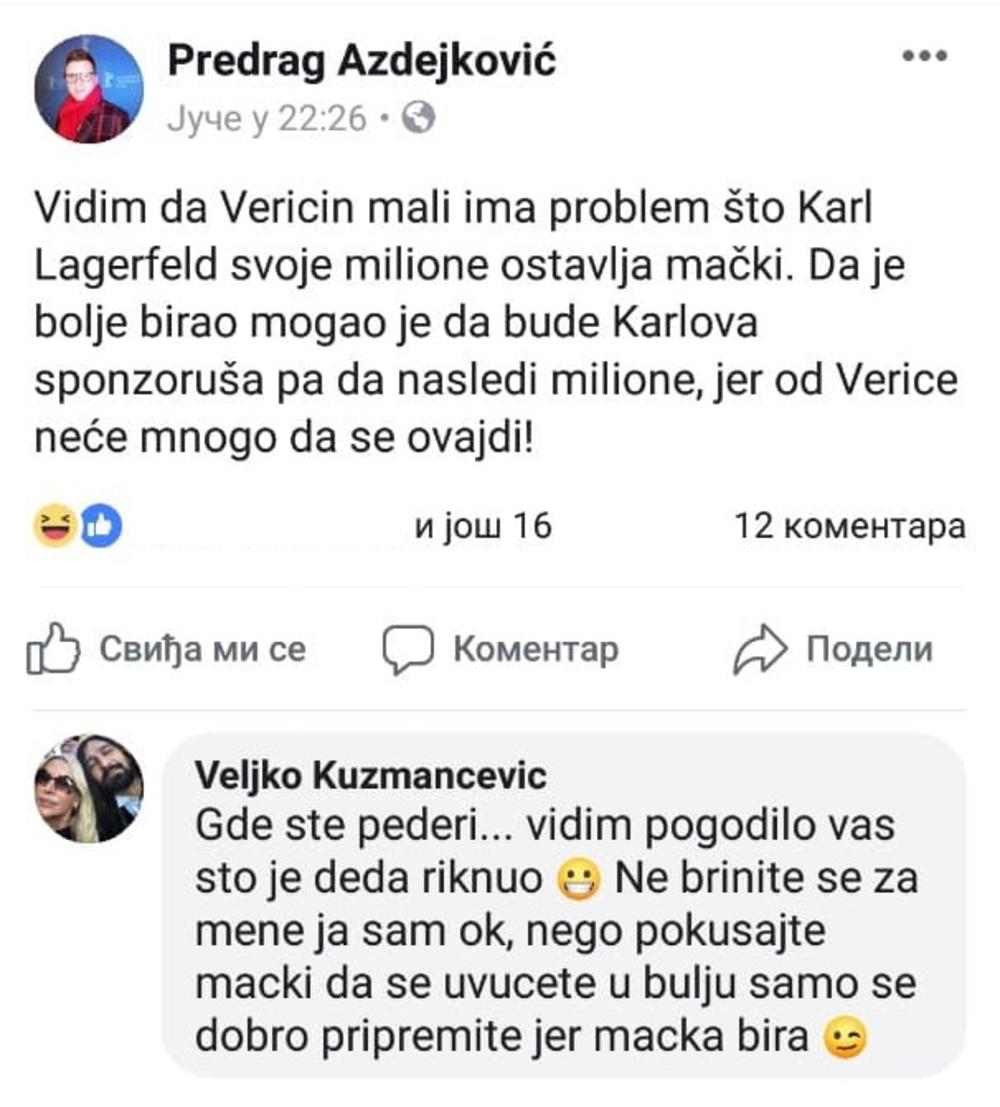Viewport: 1000px width, 1107px height.
Task: Open the "Јуче у 22:26" timestamp link
Action: click(270, 120)
